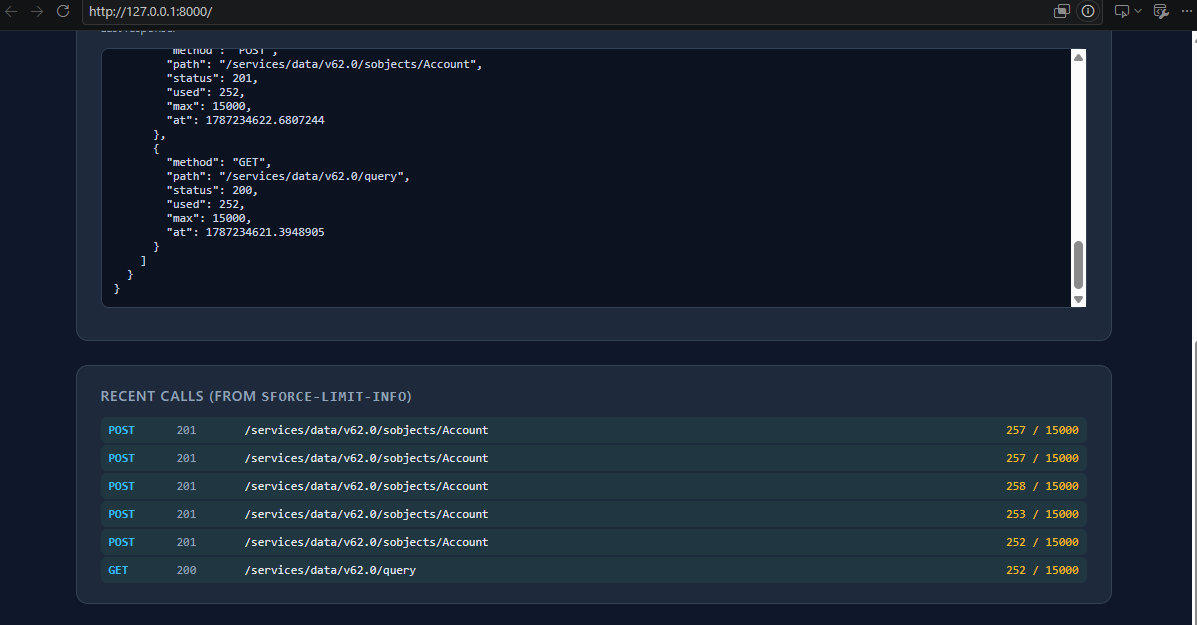Open the developer tools wrench icon
The image size is (1197, 625).
pos(1161,11)
